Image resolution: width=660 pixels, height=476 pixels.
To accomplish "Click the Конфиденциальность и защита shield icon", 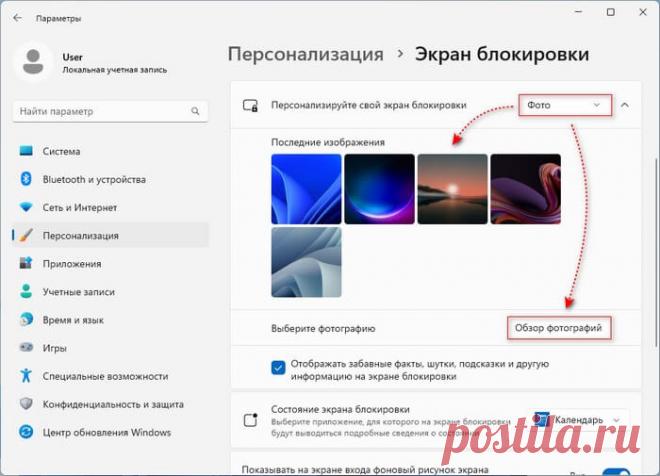I will [26, 404].
